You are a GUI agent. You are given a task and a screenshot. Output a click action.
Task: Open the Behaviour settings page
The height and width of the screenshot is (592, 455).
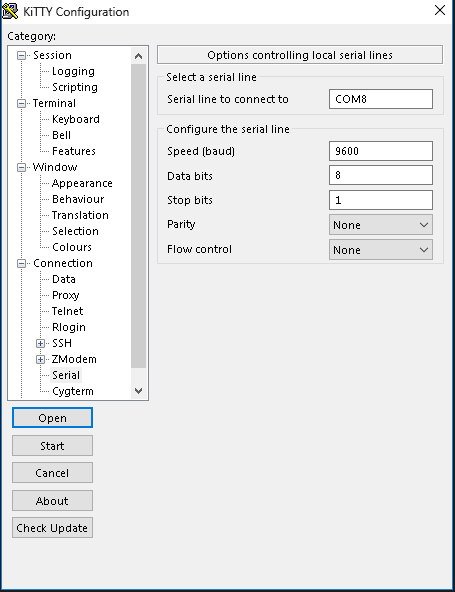tap(78, 199)
